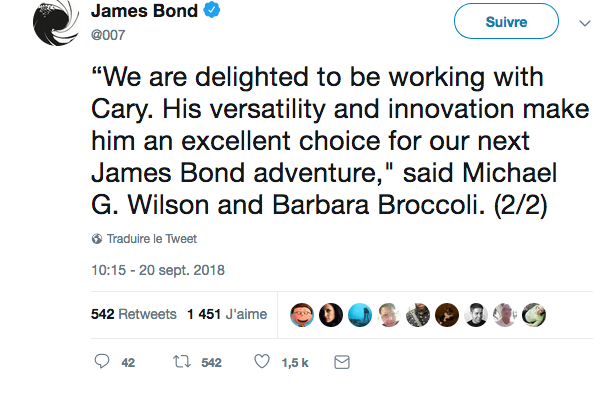Click the blue verified badge
Image resolution: width=605 pixels, height=394 pixels.
pyautogui.click(x=212, y=10)
